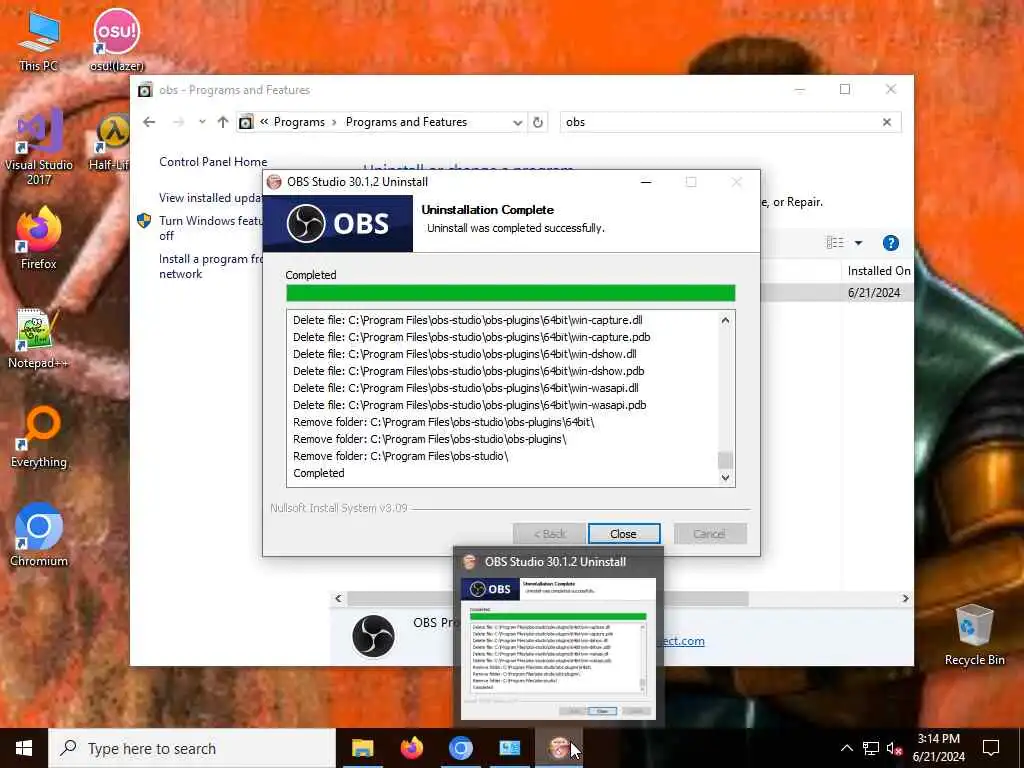Select the 'Remove folder: C:\Program Files\obs-studio\' log line
The width and height of the screenshot is (1024, 768).
click(x=400, y=456)
